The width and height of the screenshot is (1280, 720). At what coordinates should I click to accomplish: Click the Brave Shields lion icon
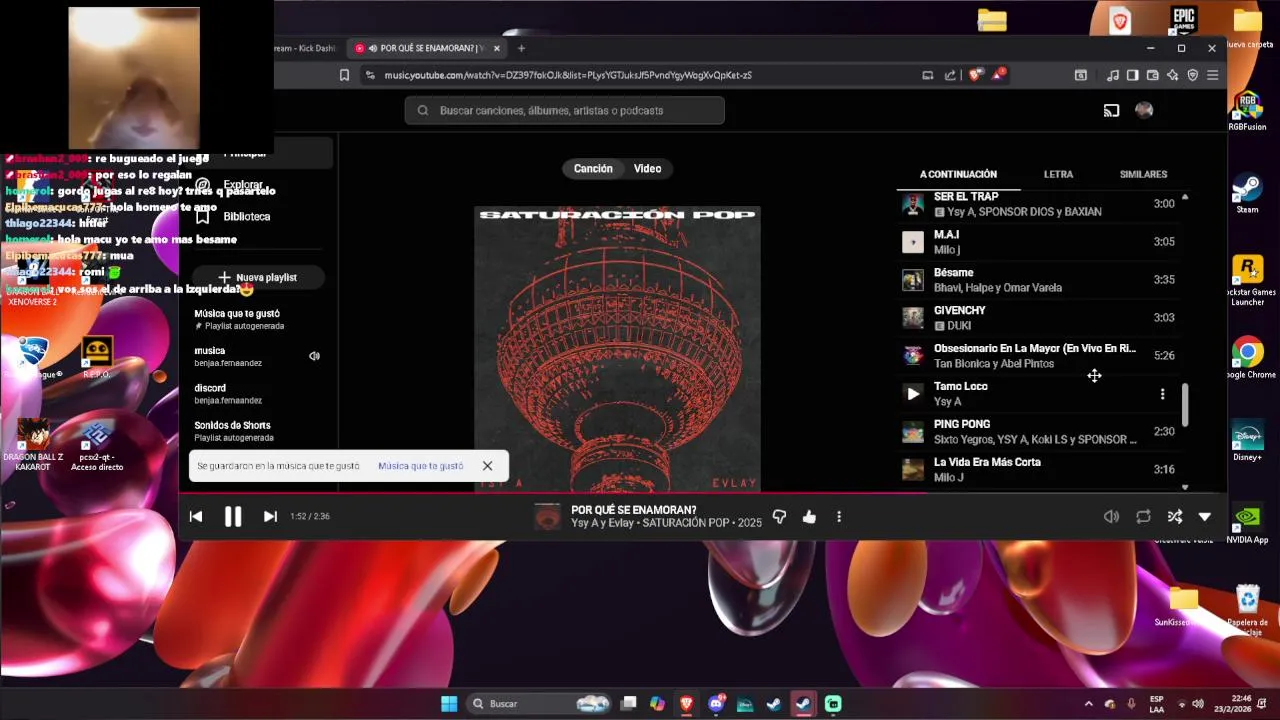coord(975,75)
